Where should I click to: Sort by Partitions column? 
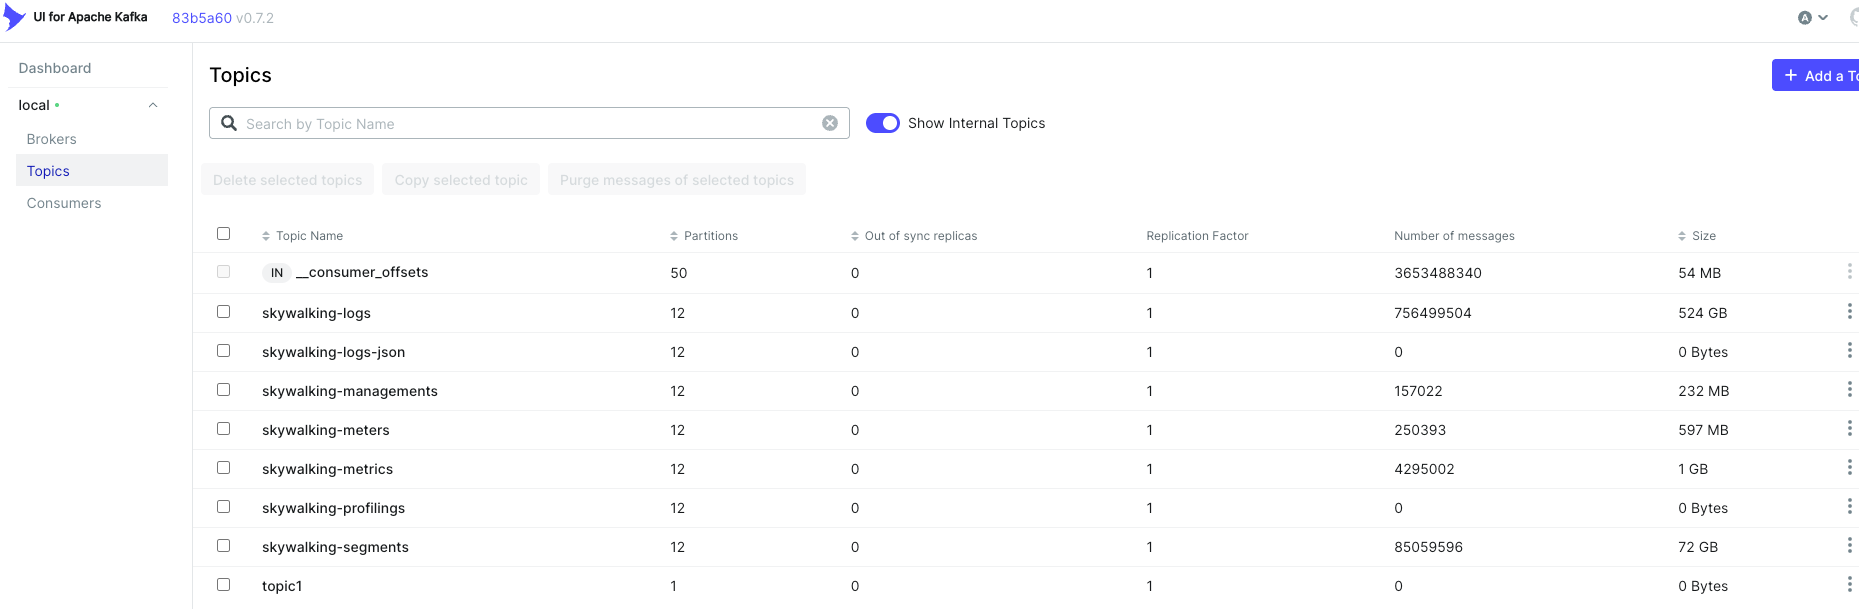click(x=704, y=236)
